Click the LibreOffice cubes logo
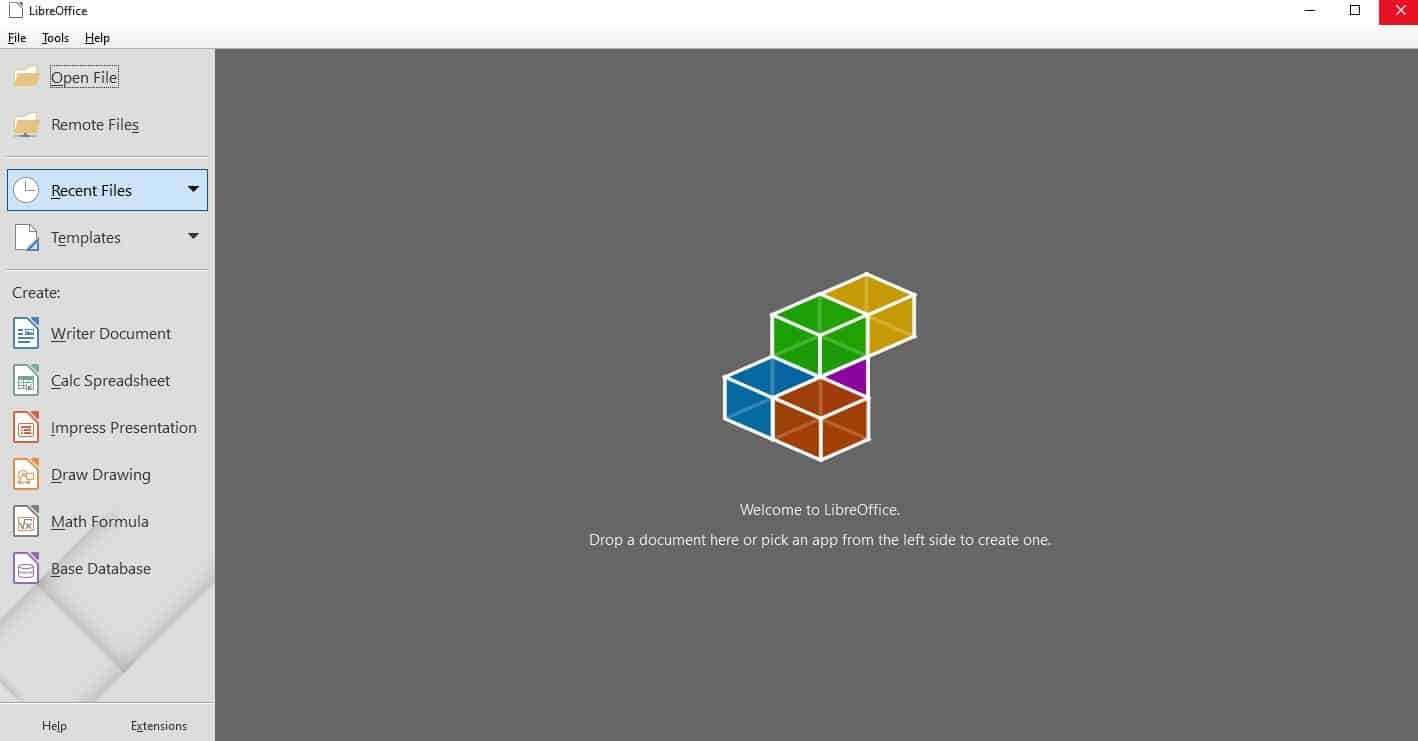 point(819,366)
